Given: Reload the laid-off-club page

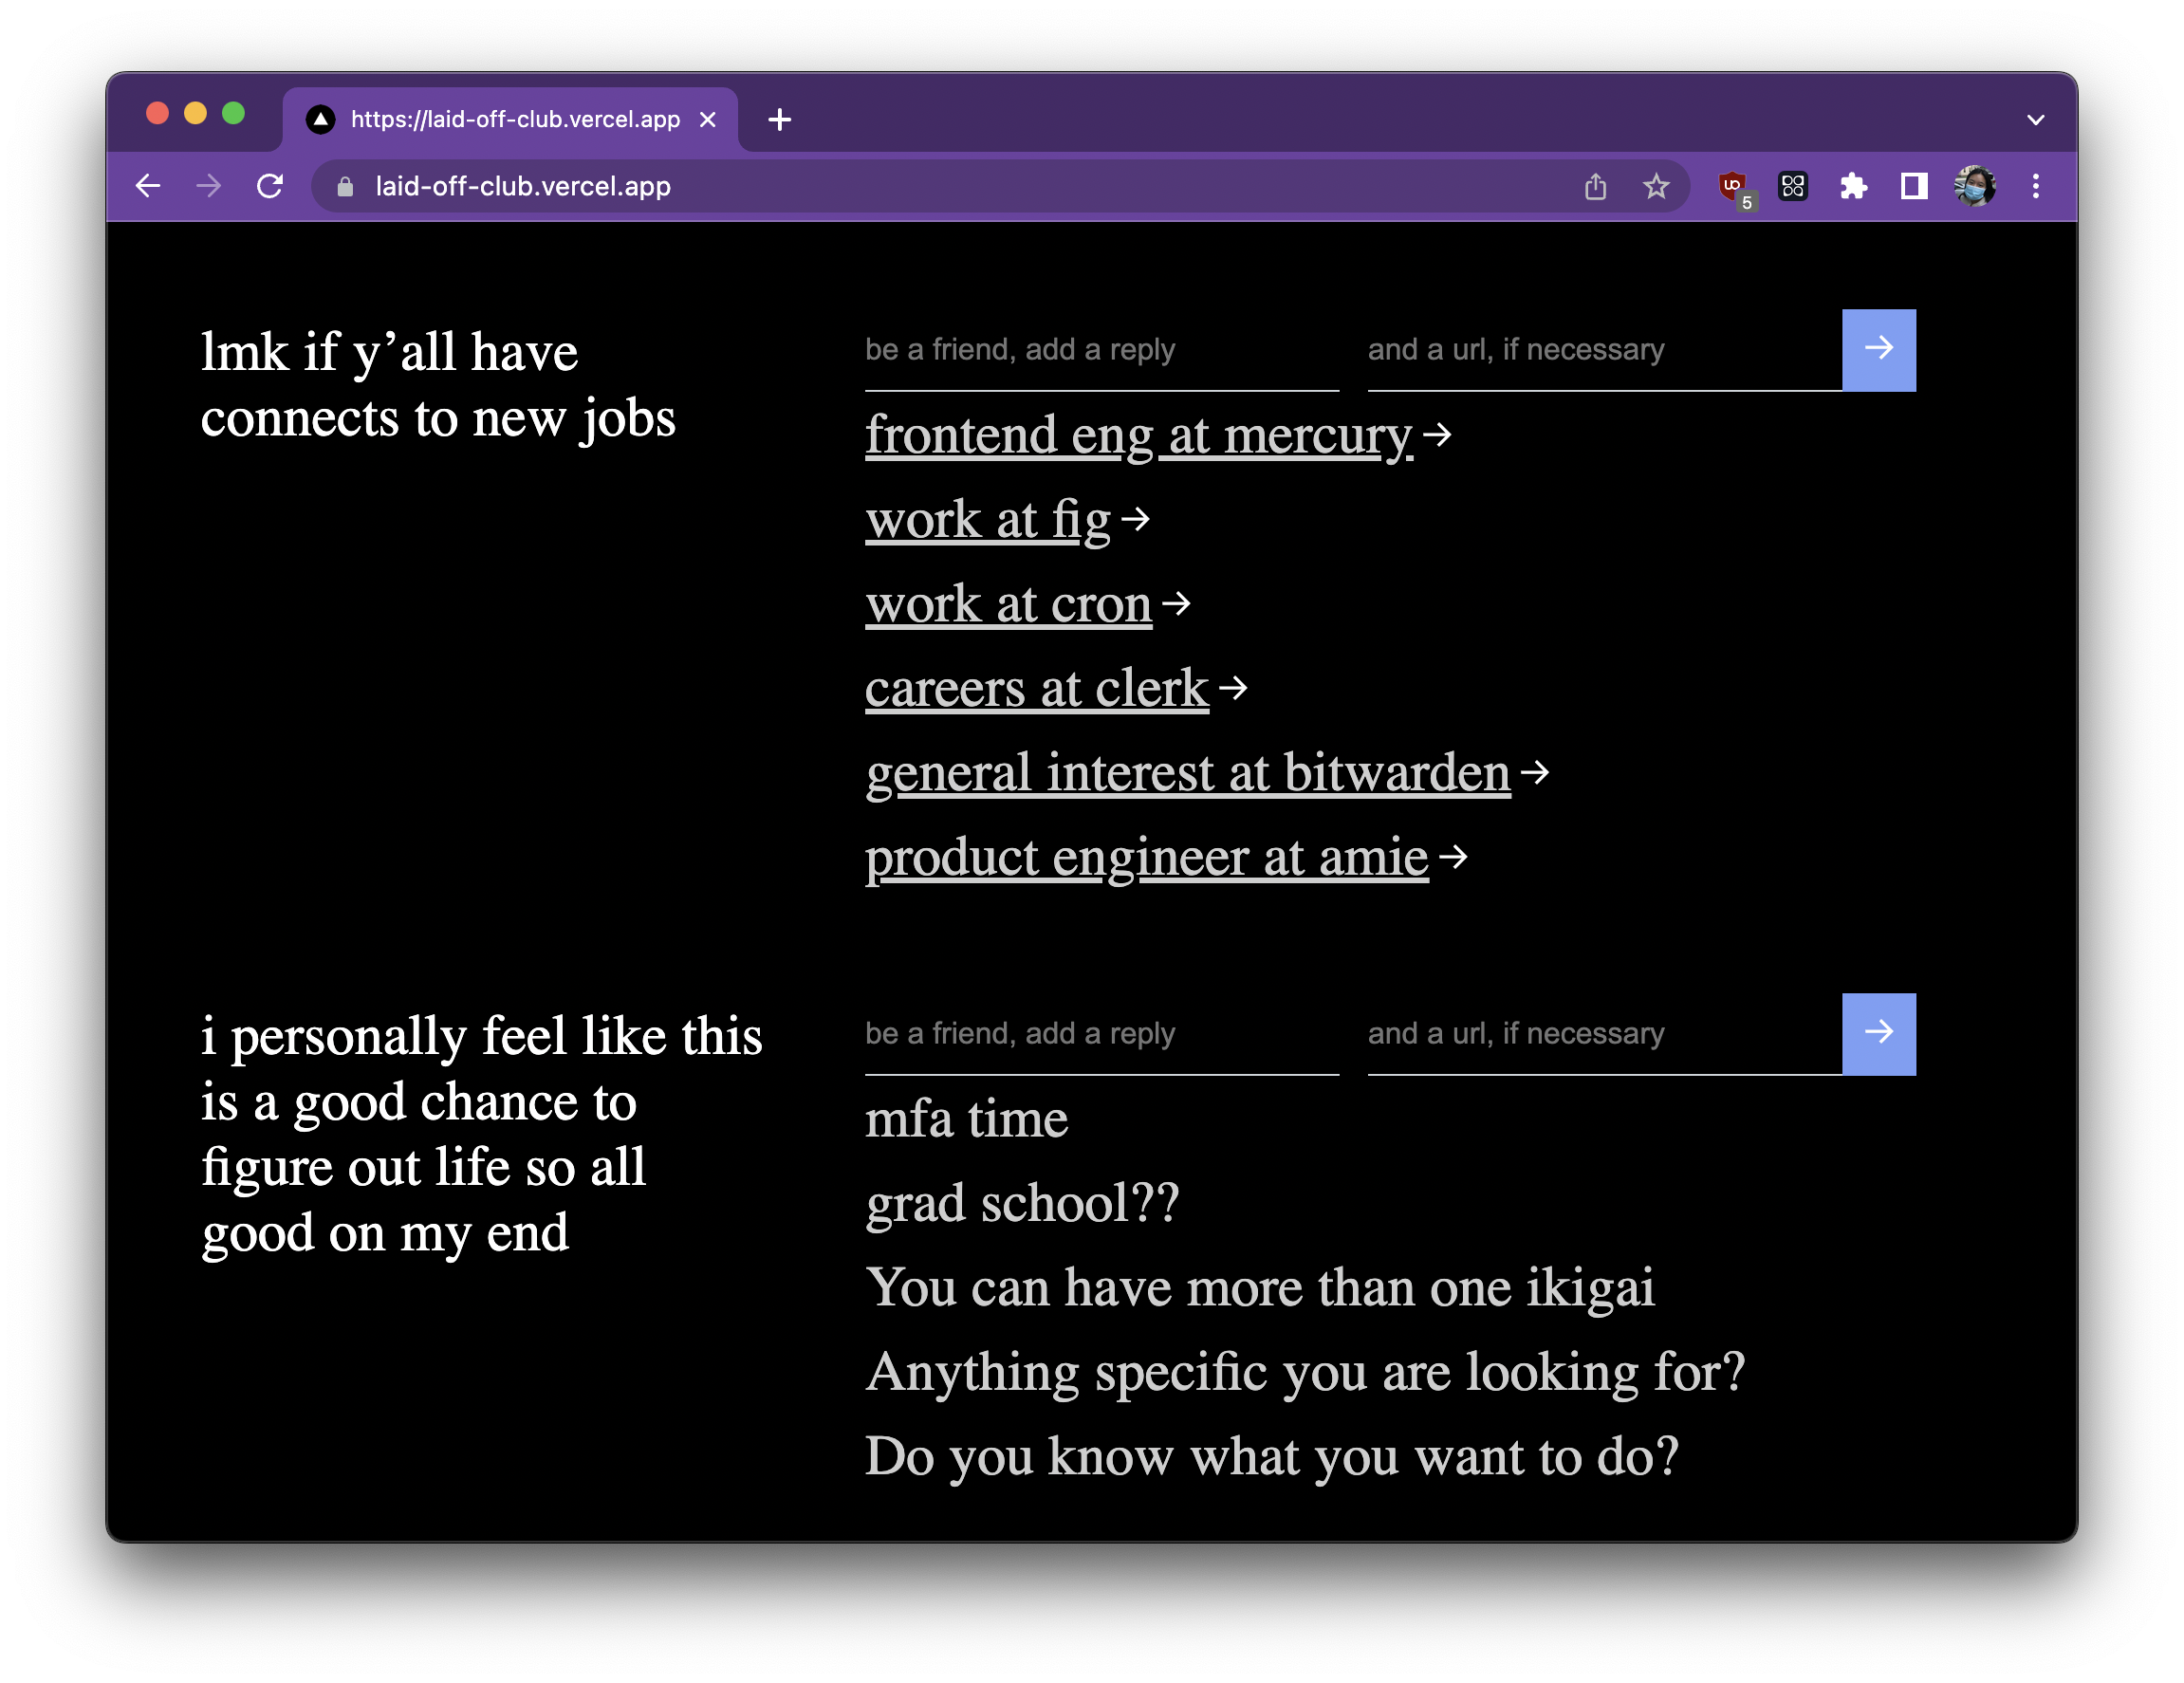Looking at the screenshot, I should [x=270, y=186].
